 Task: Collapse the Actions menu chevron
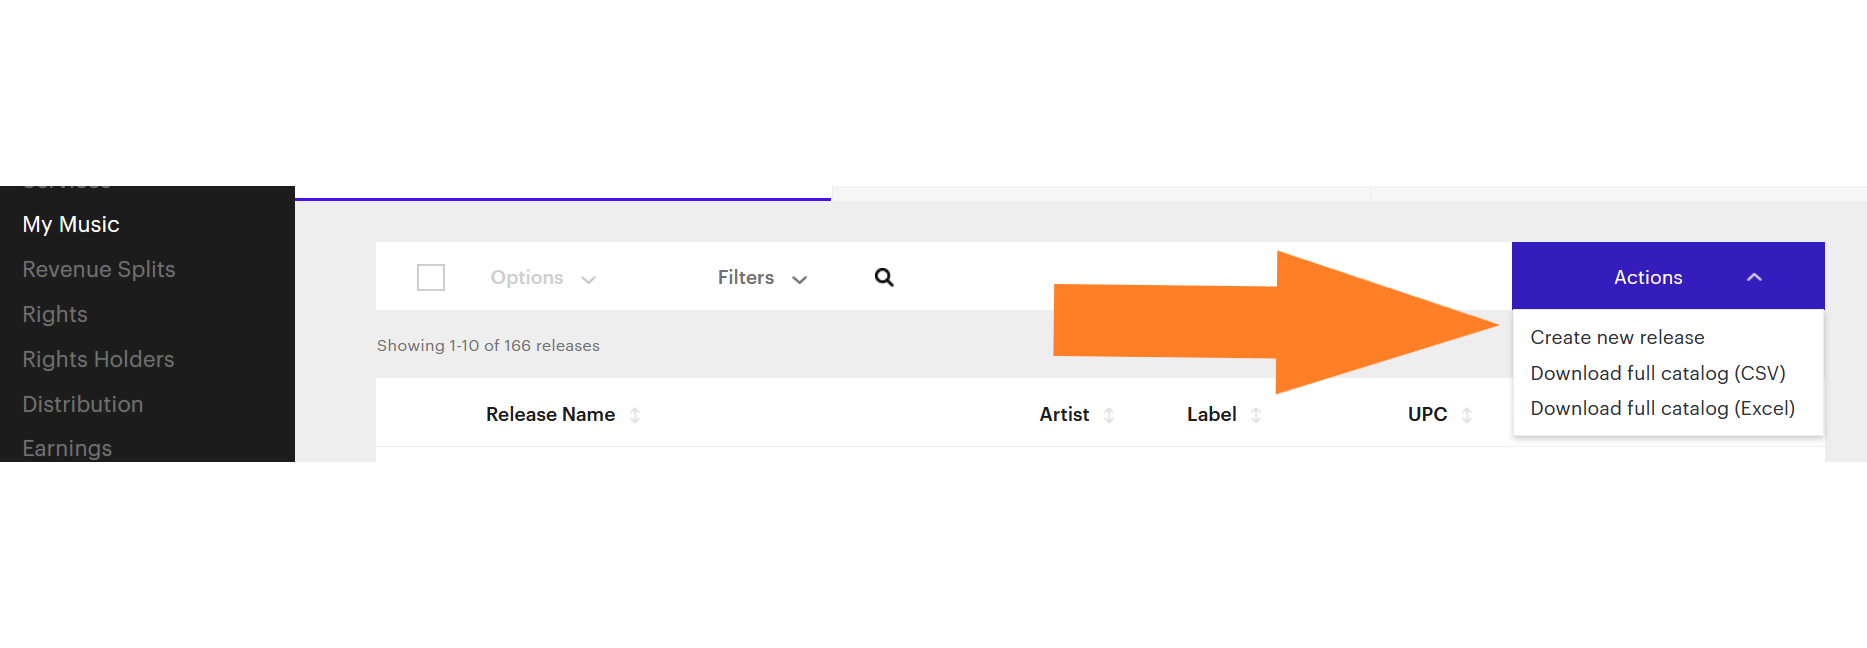coord(1755,277)
